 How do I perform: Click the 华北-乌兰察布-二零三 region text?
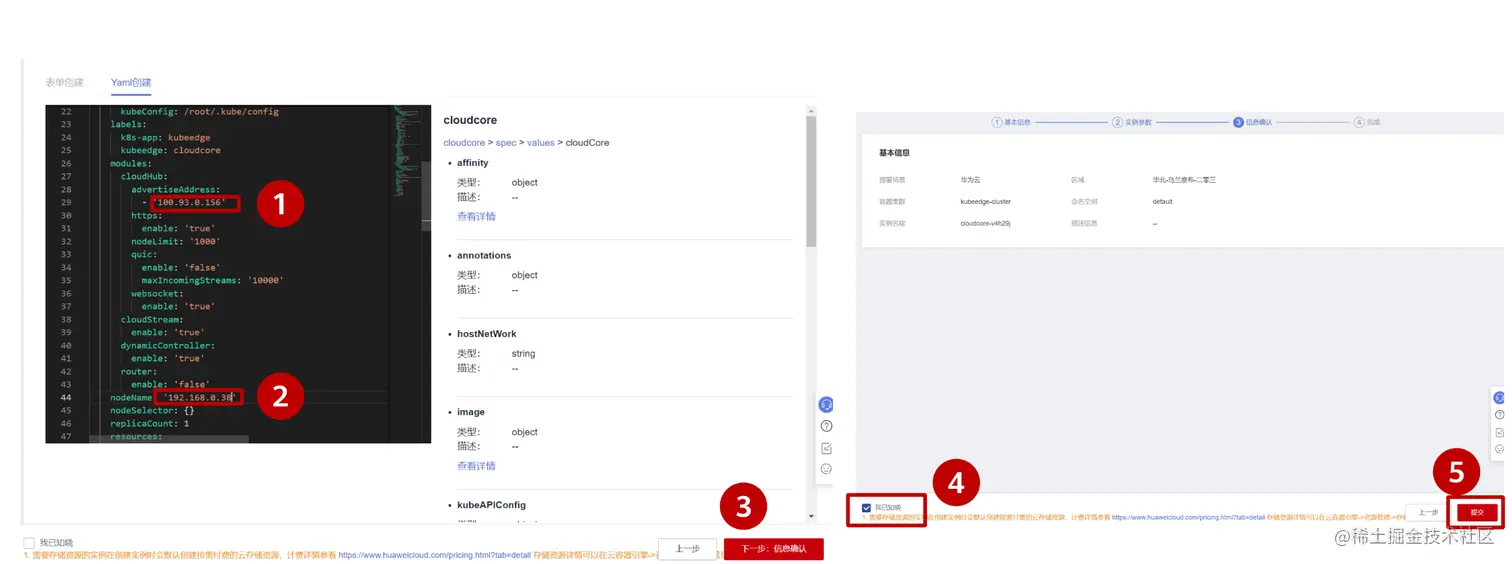click(1184, 180)
